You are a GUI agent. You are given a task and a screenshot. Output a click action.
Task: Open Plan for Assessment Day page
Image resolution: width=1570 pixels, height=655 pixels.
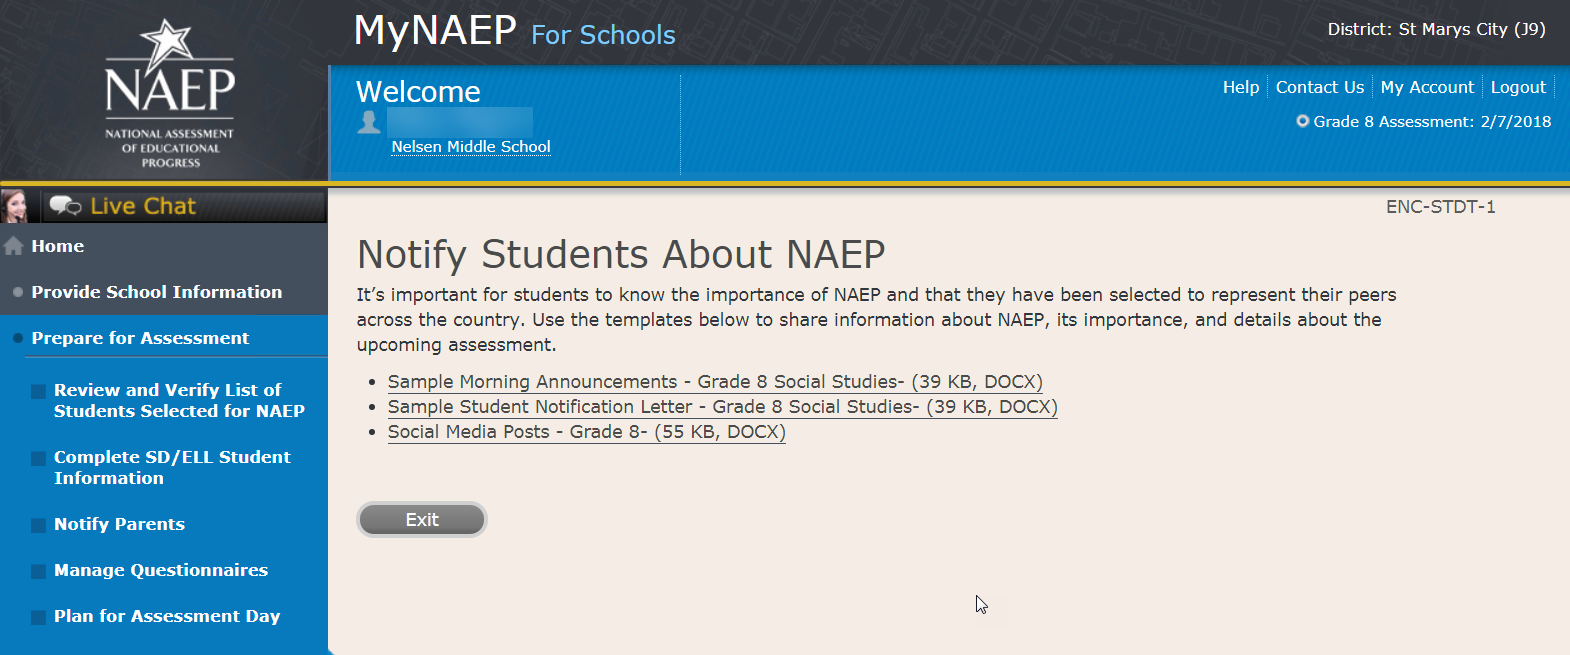click(167, 616)
